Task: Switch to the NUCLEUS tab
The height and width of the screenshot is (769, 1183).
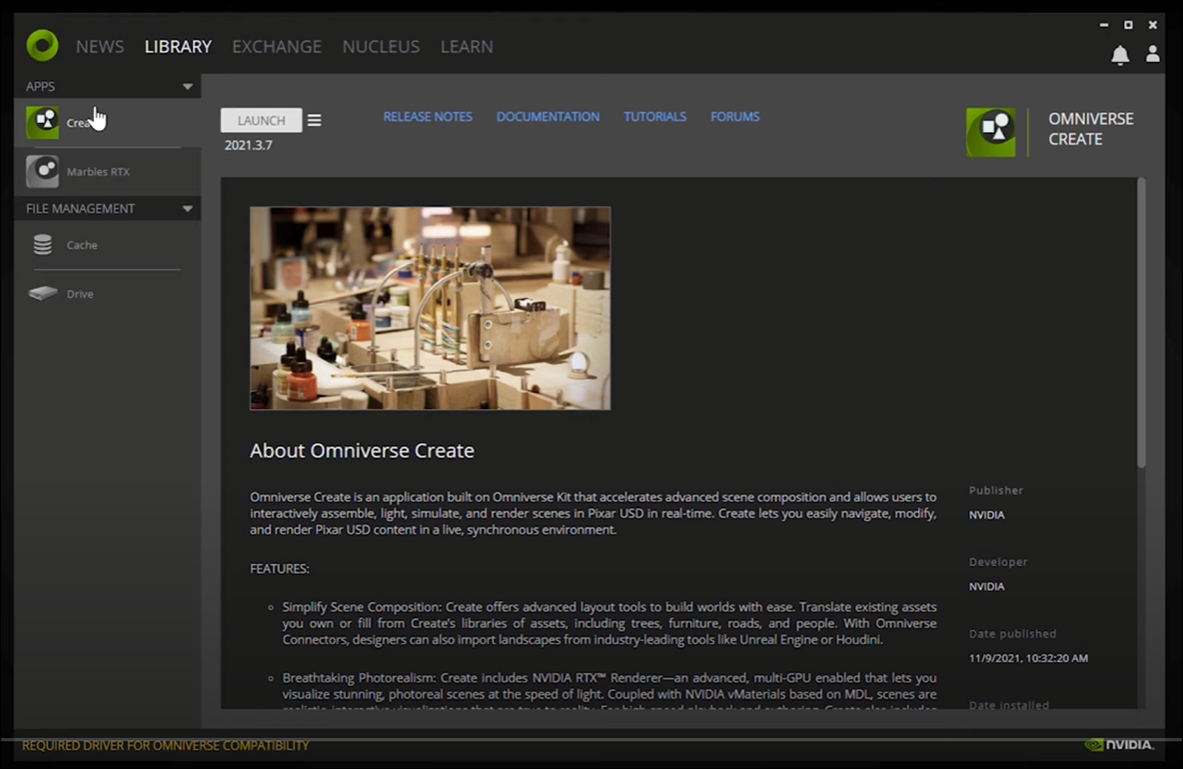Action: pos(381,47)
